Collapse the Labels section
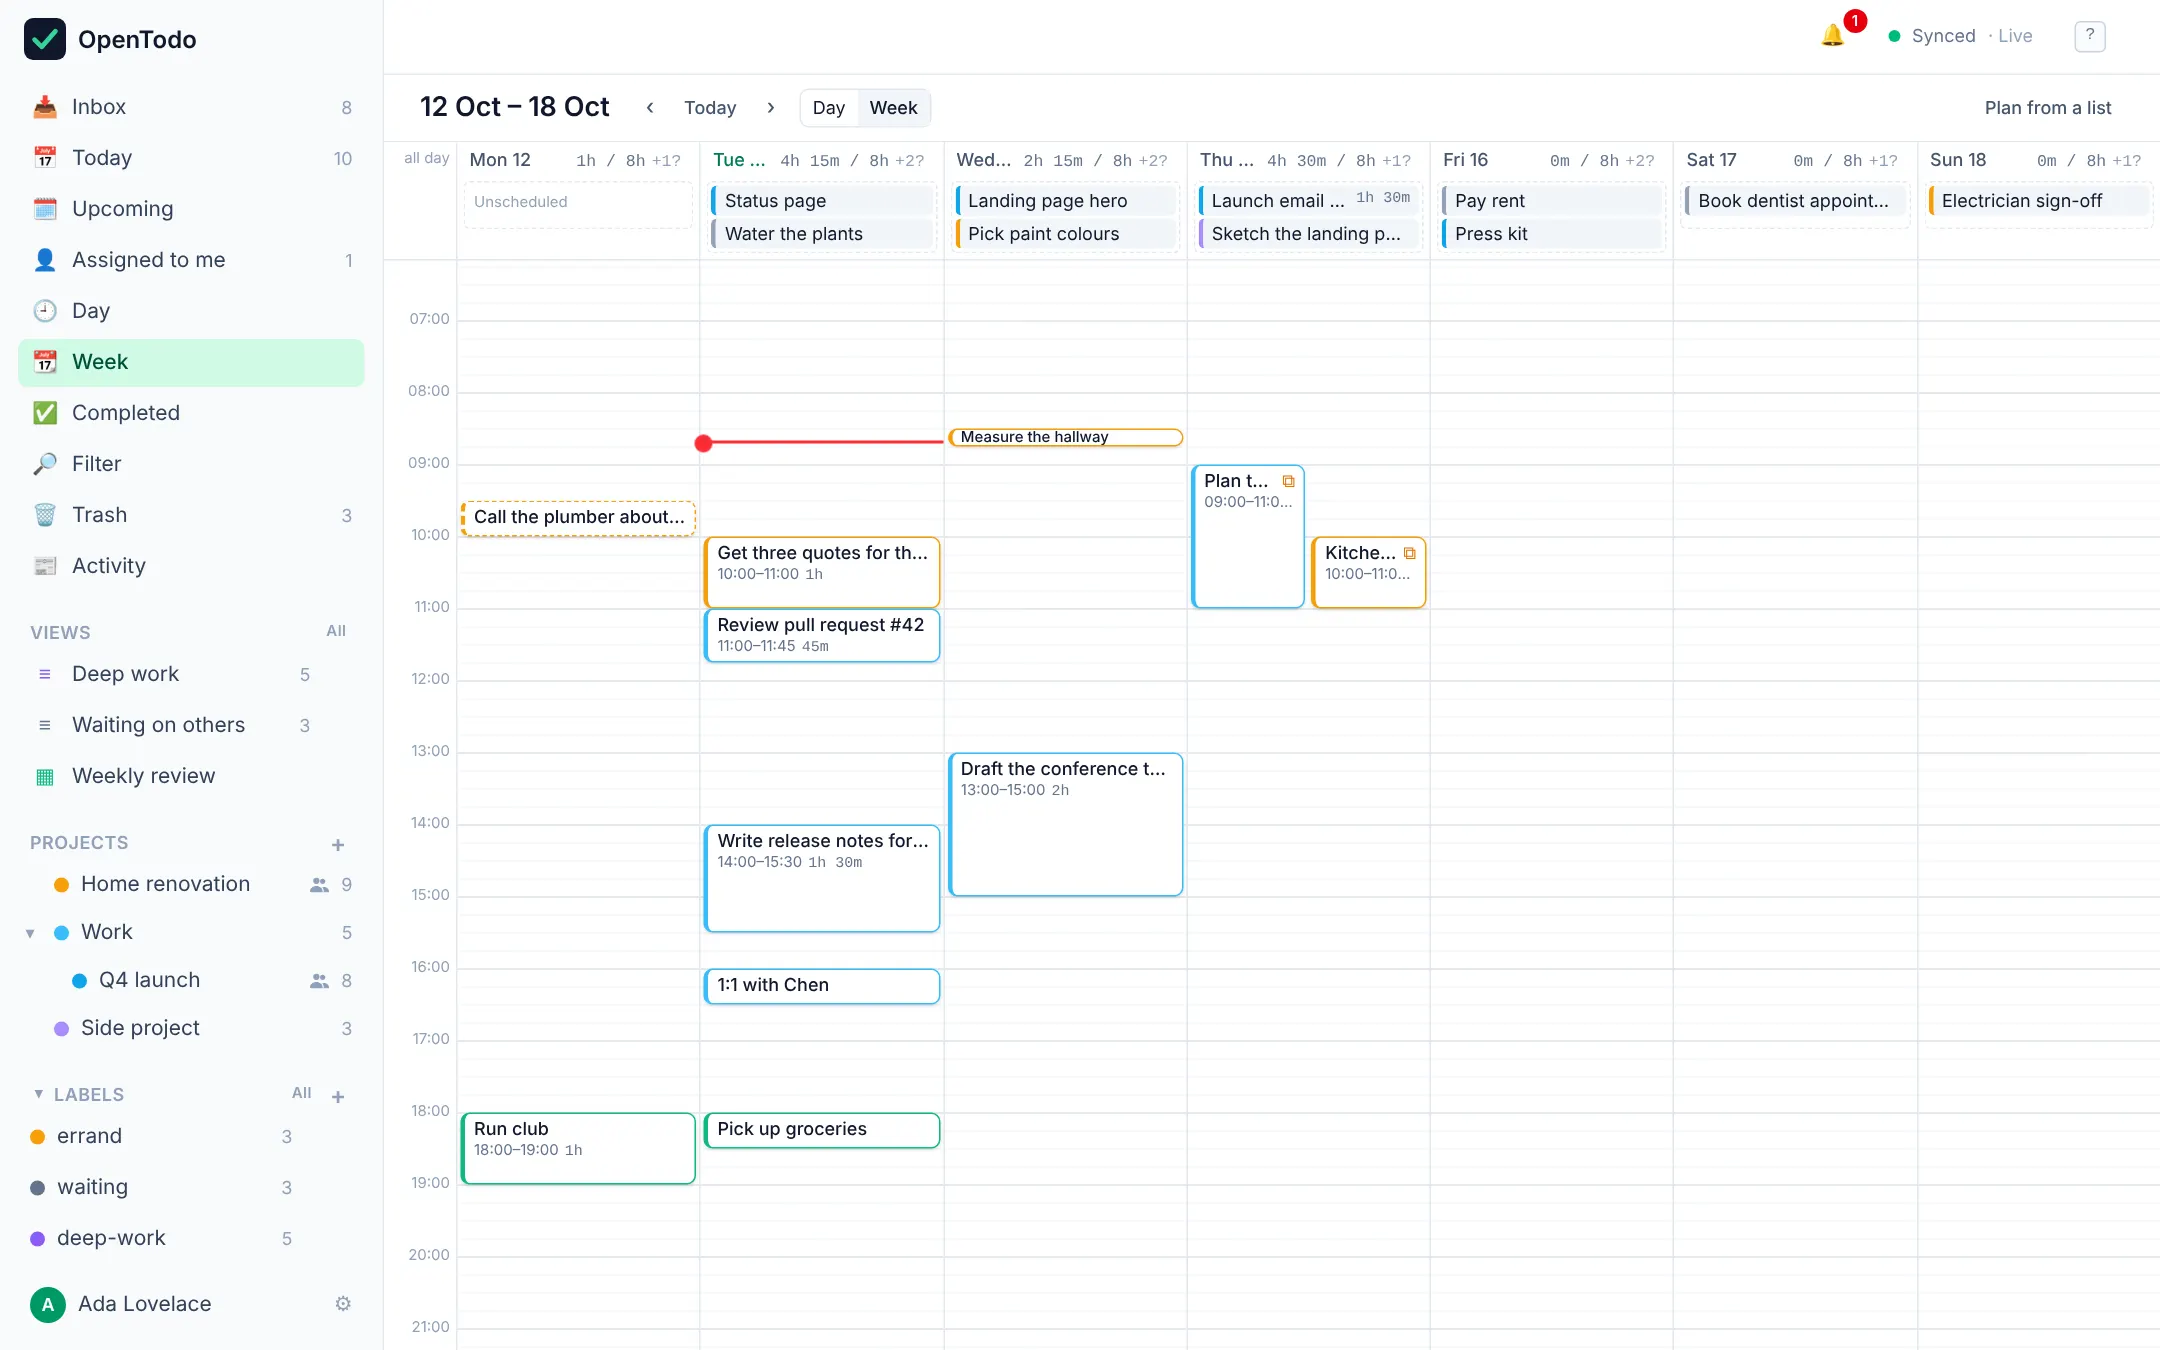 point(38,1094)
